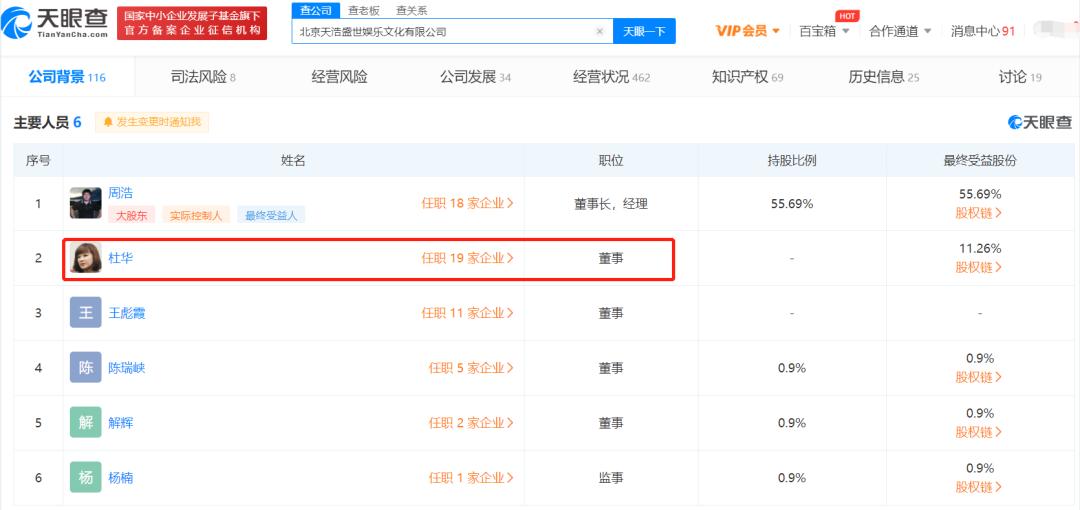Screen dimensions: 1080x510
Task: Click the TianYanCha logo
Action: (55, 22)
